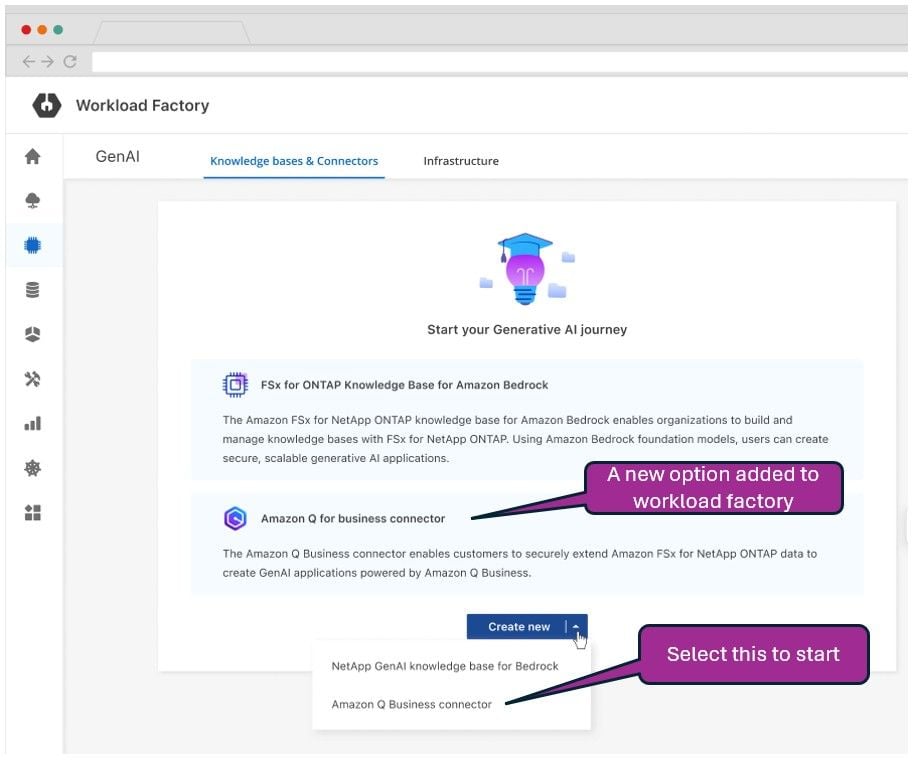913x760 pixels.
Task: Click the GenAI page title
Action: [x=118, y=156]
